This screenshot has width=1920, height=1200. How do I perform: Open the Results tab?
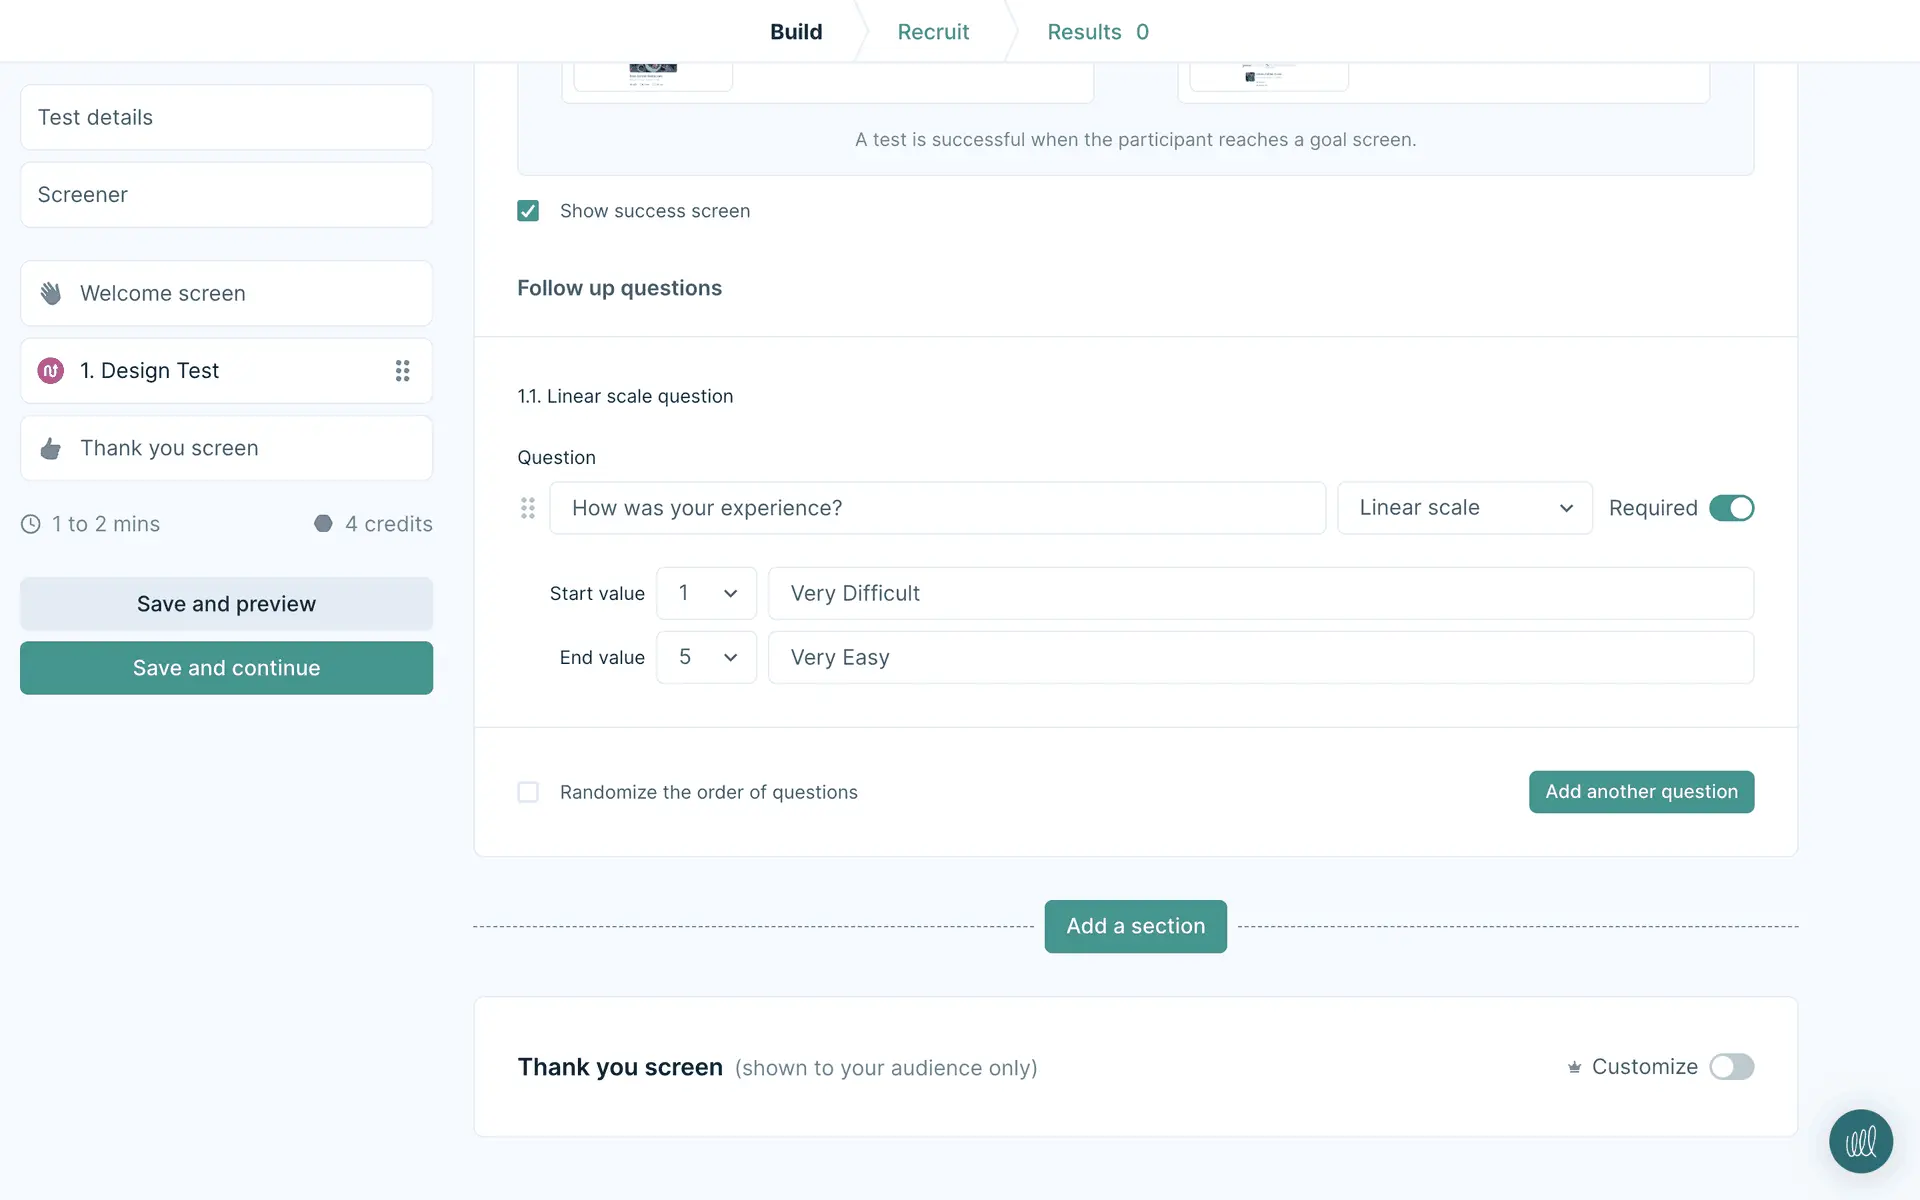pyautogui.click(x=1097, y=32)
